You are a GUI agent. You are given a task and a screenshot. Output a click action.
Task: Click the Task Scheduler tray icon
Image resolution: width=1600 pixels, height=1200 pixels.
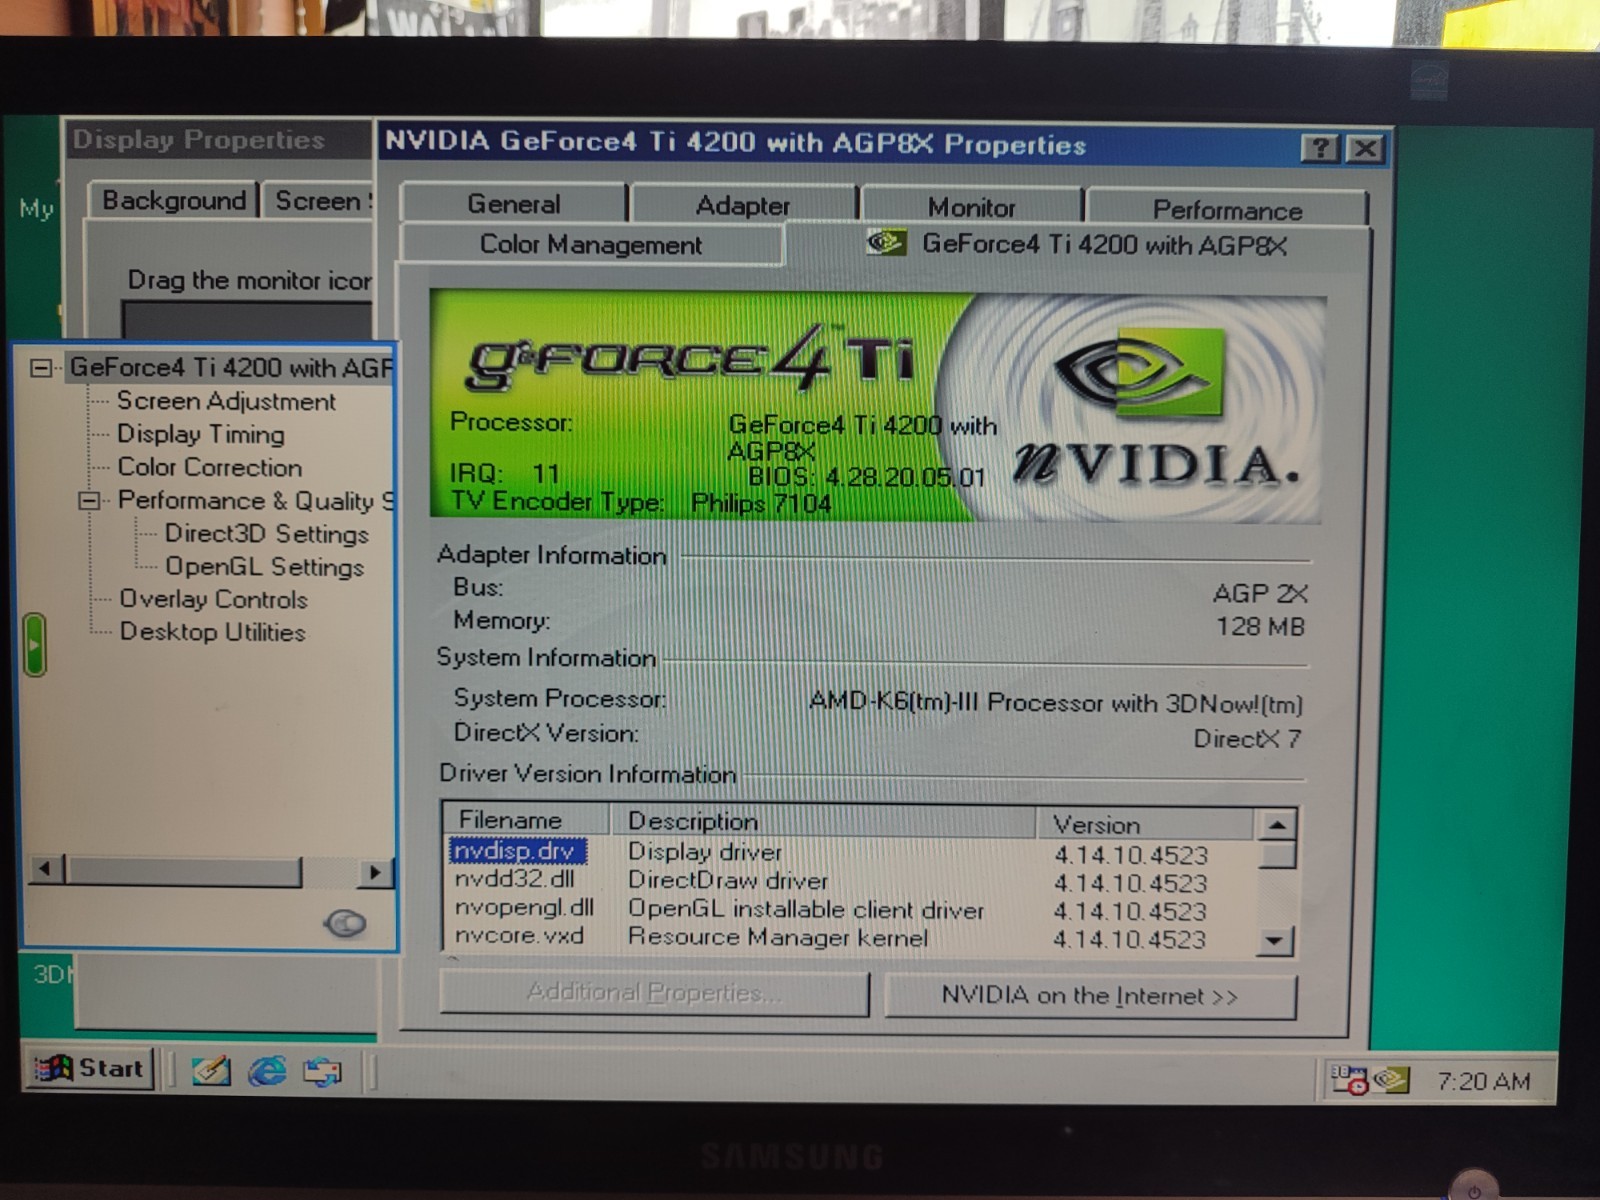pos(1348,1079)
